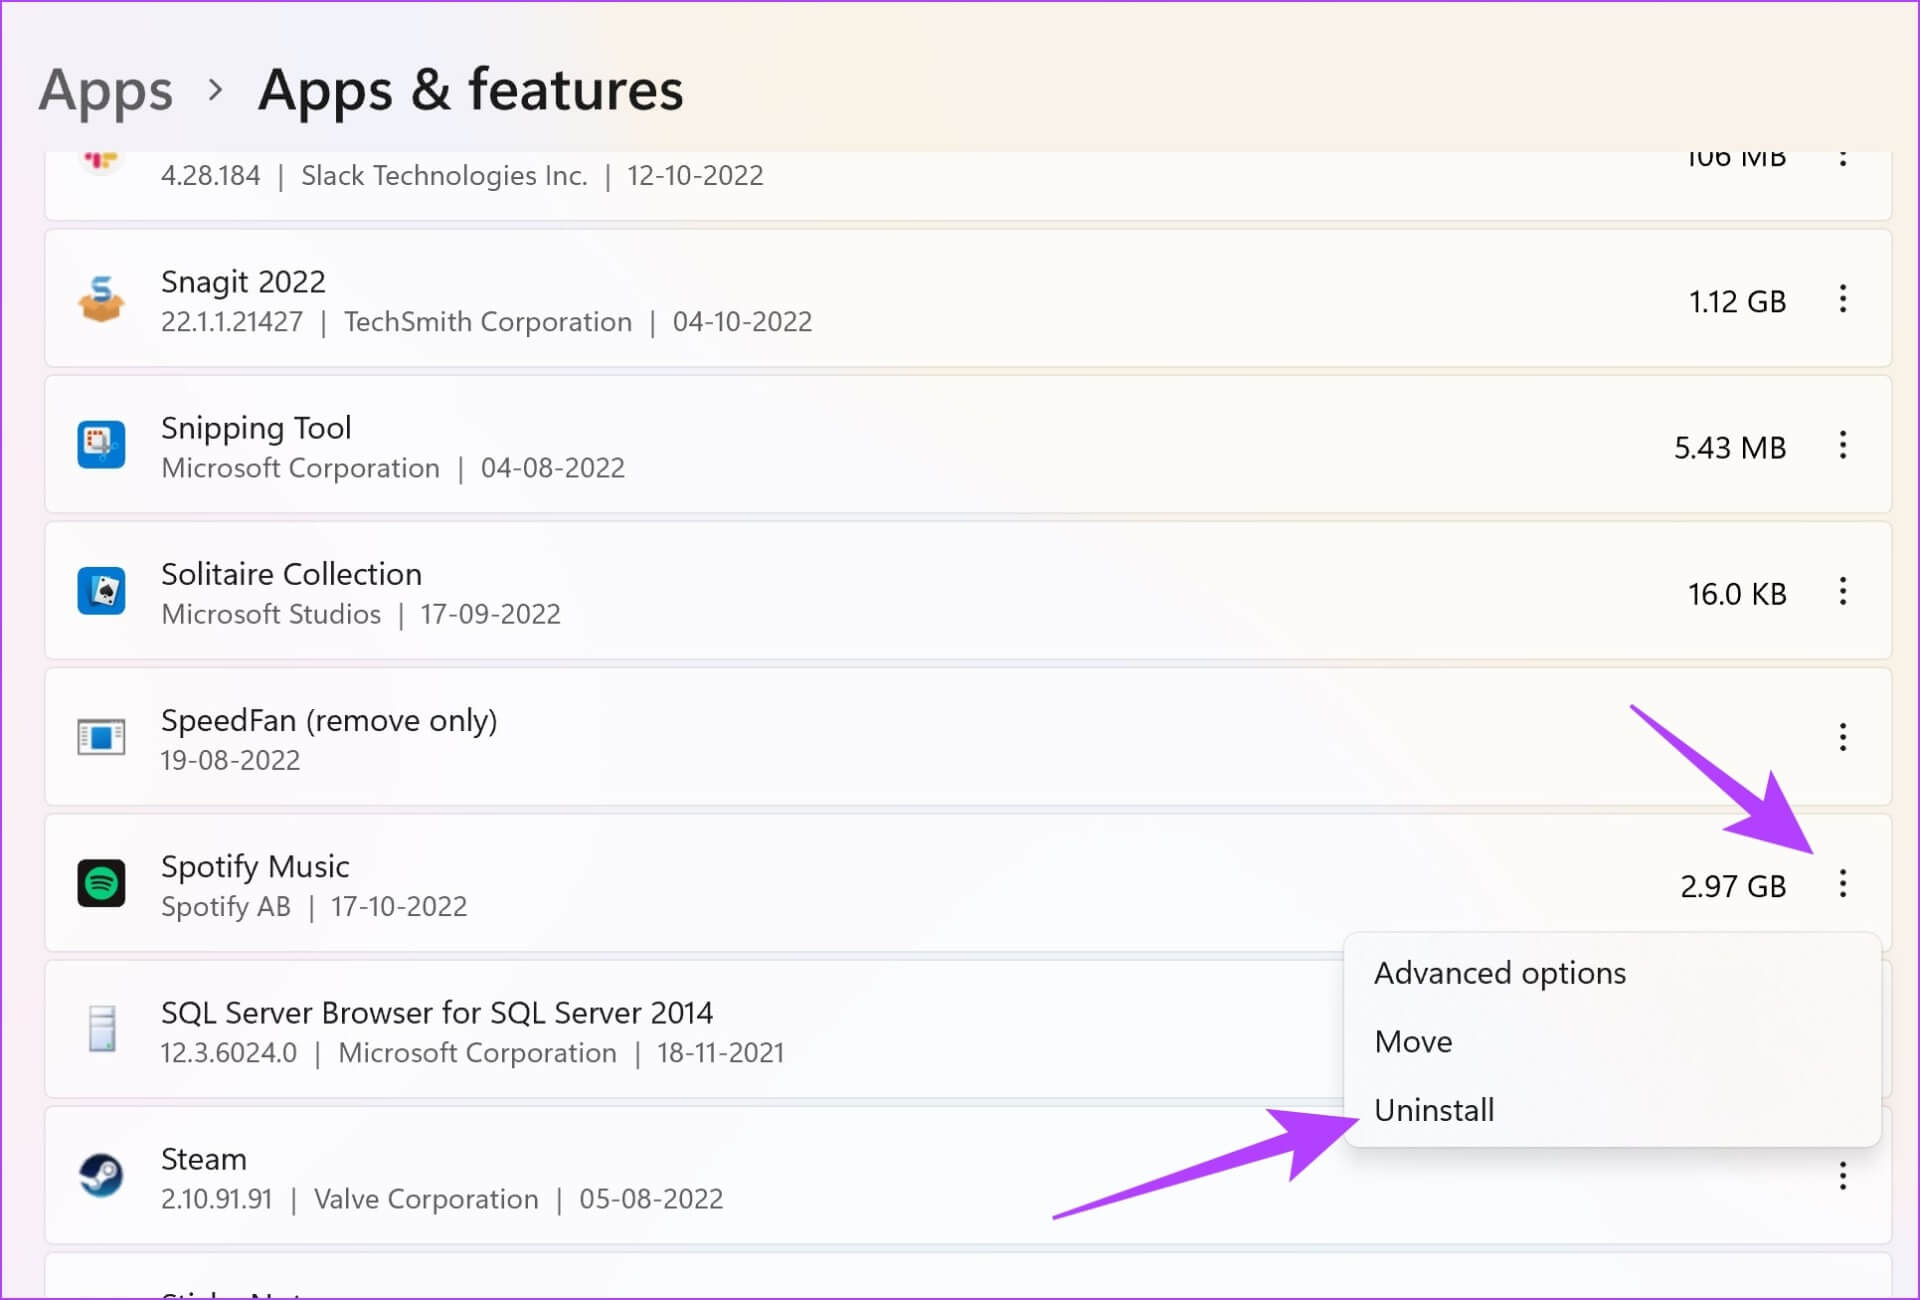Click the Solitaire Collection app icon
This screenshot has width=1920, height=1300.
[102, 591]
